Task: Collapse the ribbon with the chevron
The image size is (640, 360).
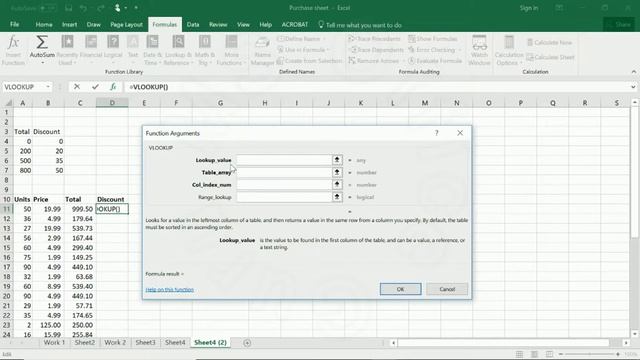Action: click(633, 72)
